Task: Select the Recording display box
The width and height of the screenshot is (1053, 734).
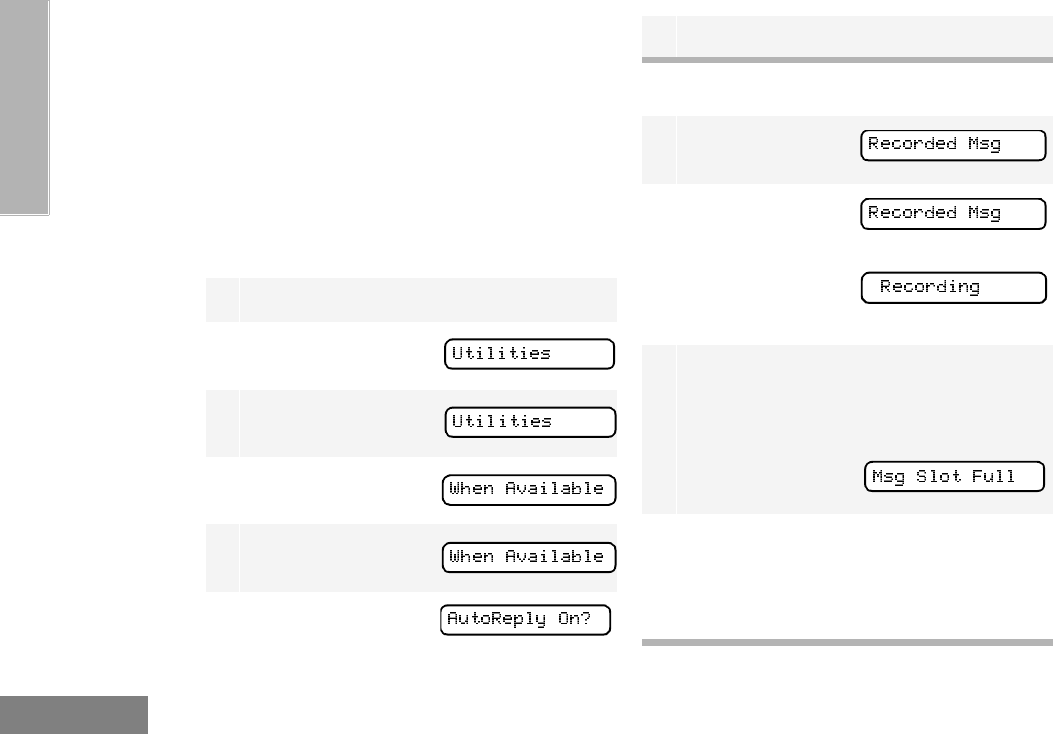Action: tap(953, 288)
